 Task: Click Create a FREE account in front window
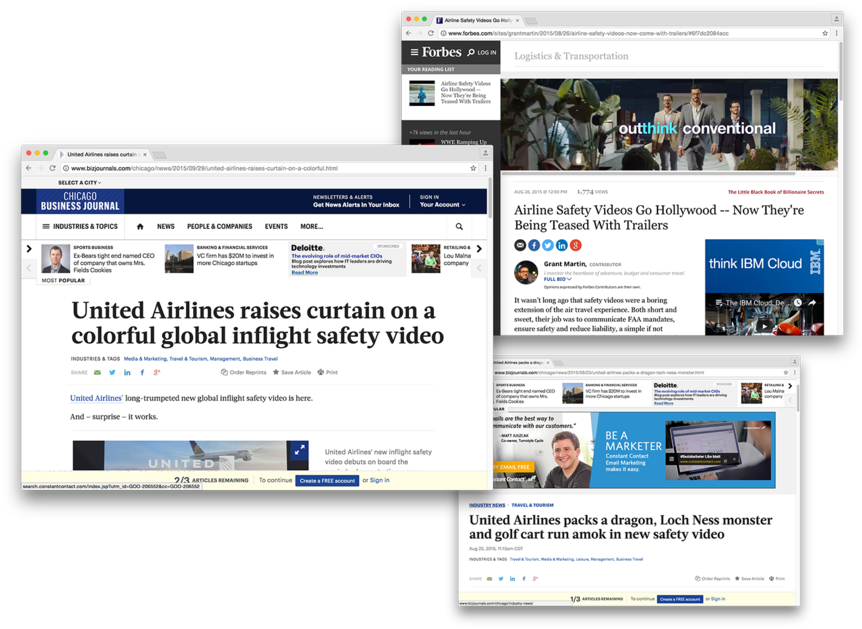tap(327, 481)
